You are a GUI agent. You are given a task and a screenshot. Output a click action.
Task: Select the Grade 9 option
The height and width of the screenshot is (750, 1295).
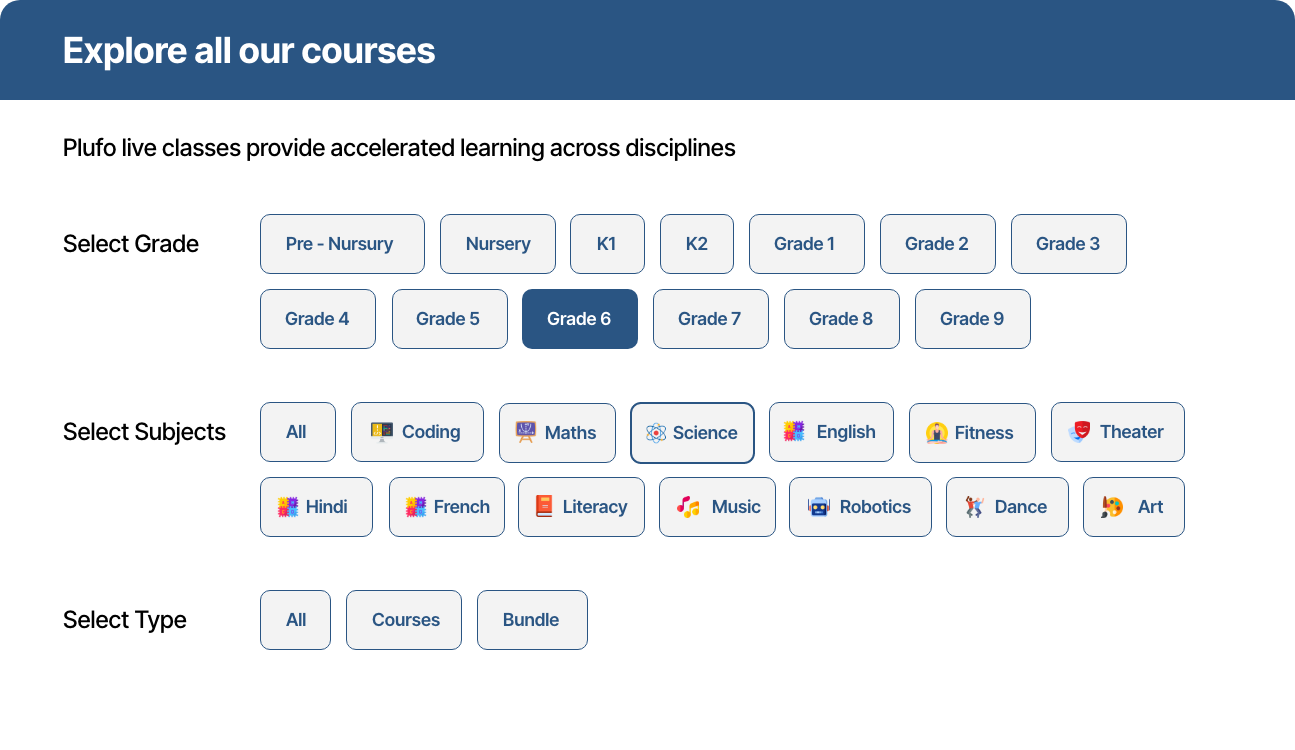tap(972, 319)
